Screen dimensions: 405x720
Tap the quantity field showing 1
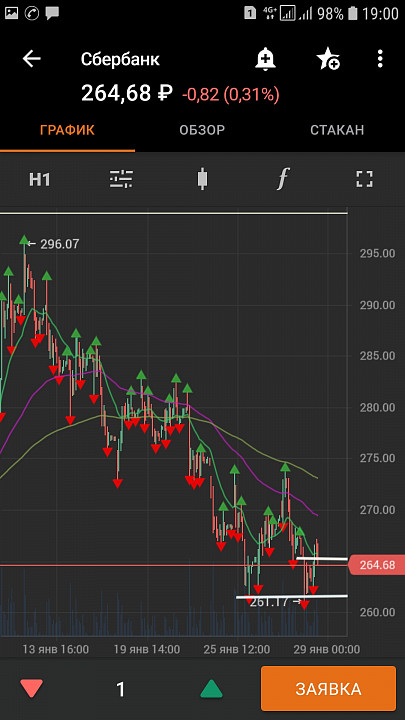click(x=120, y=689)
